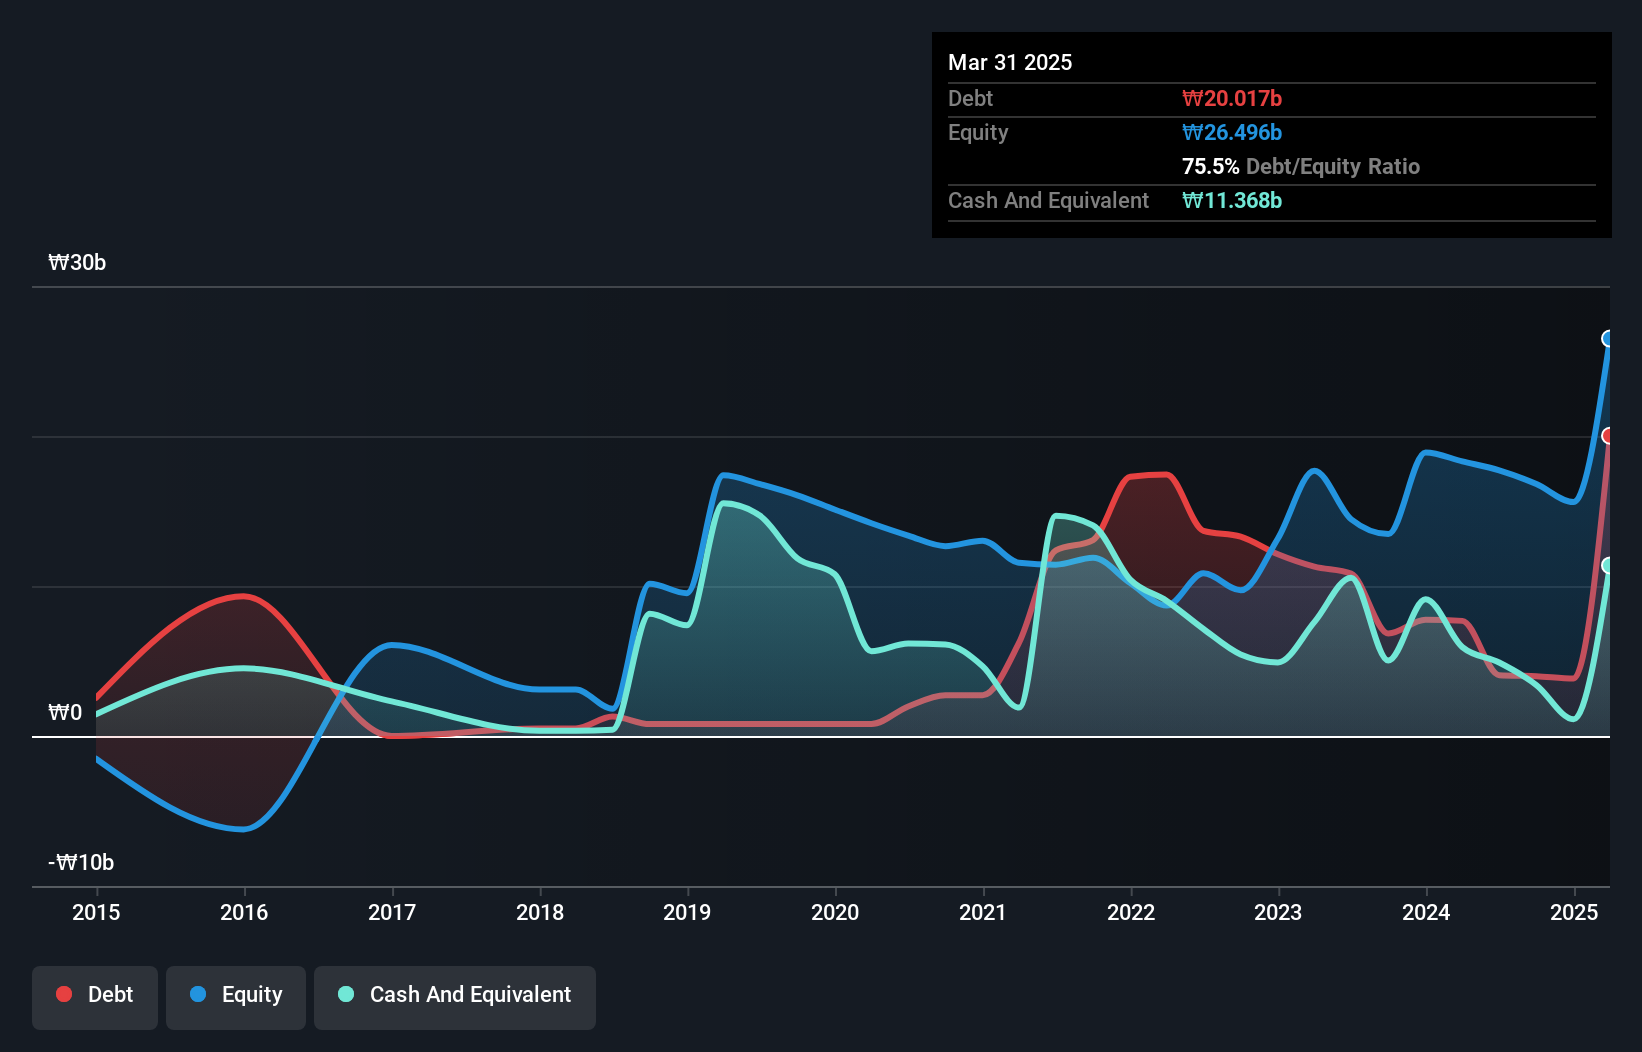Click the 75.5% Debt/Equity Ratio text
The image size is (1642, 1052).
1301,166
